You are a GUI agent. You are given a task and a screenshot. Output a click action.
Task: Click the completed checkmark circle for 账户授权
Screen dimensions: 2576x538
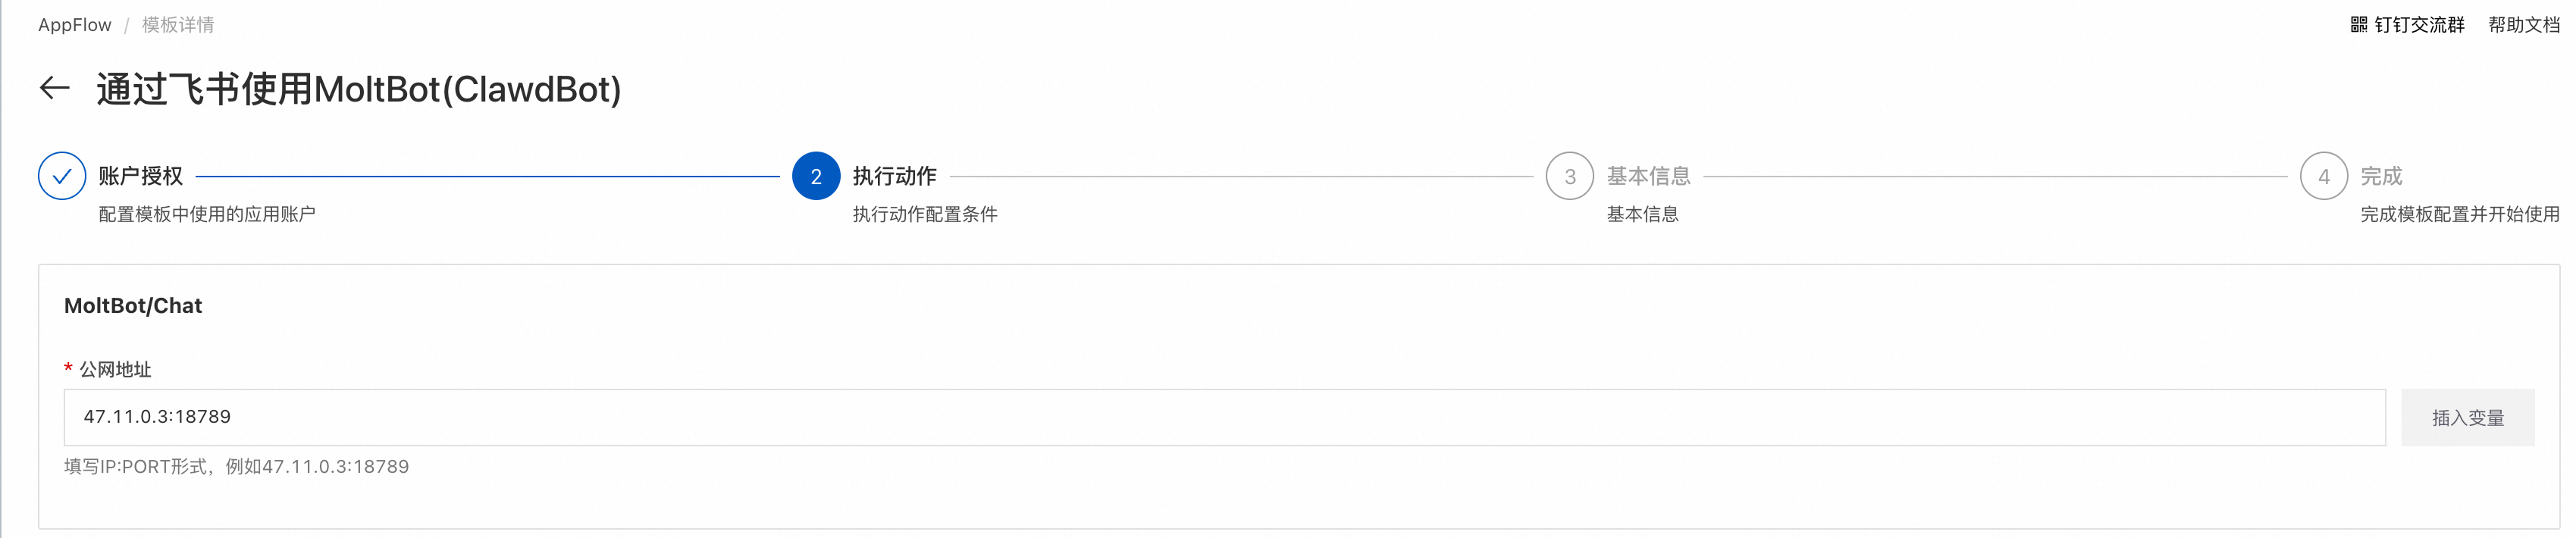click(62, 176)
